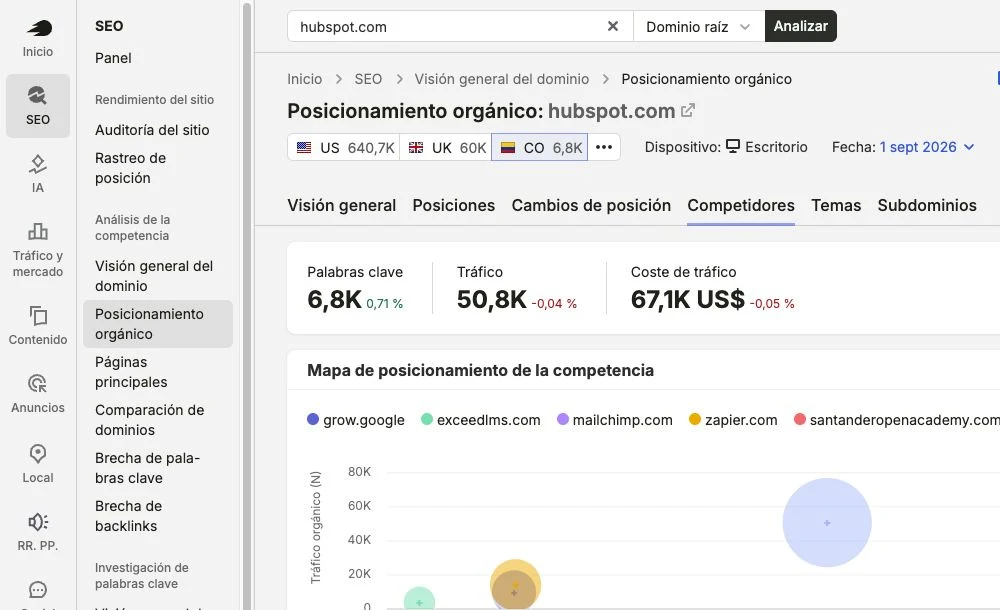Open Rastreo de posición
This screenshot has height=610, width=1000.
pos(130,168)
